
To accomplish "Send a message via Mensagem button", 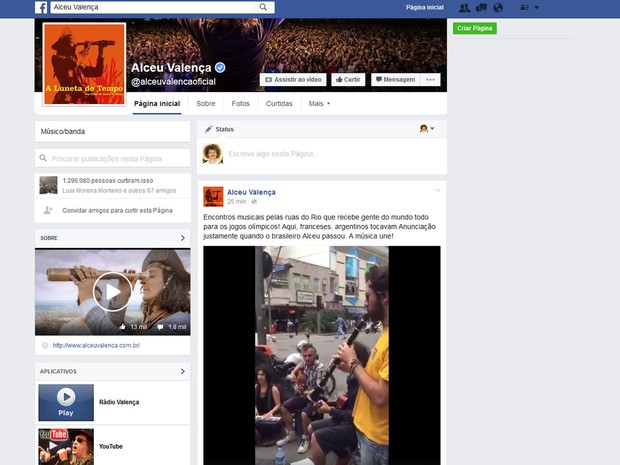I will tap(396, 79).
